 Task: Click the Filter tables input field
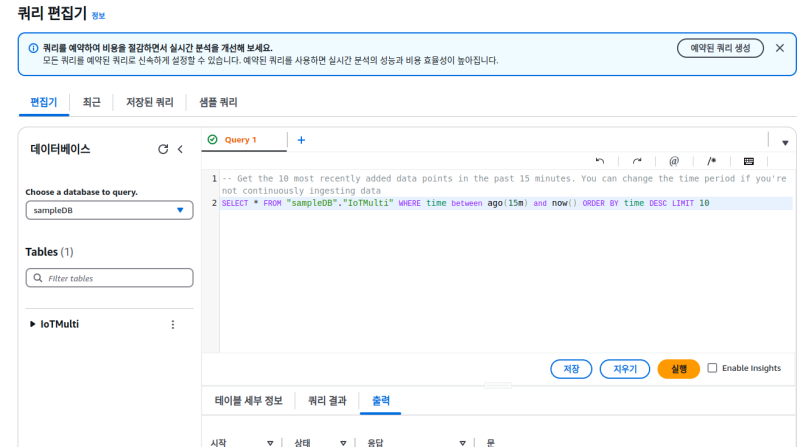109,278
